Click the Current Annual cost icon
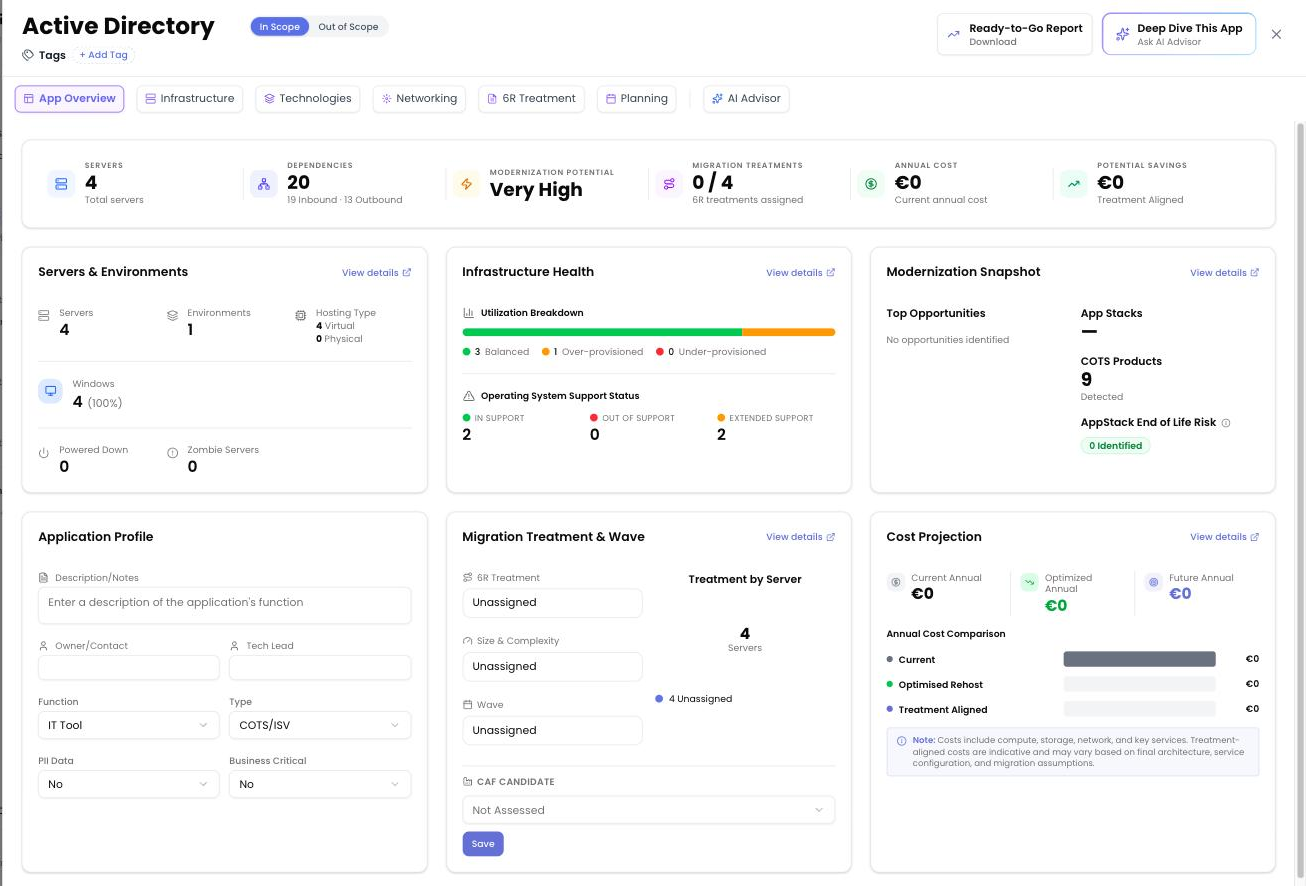Screen dimensions: 1306x886 pyautogui.click(x=896, y=582)
